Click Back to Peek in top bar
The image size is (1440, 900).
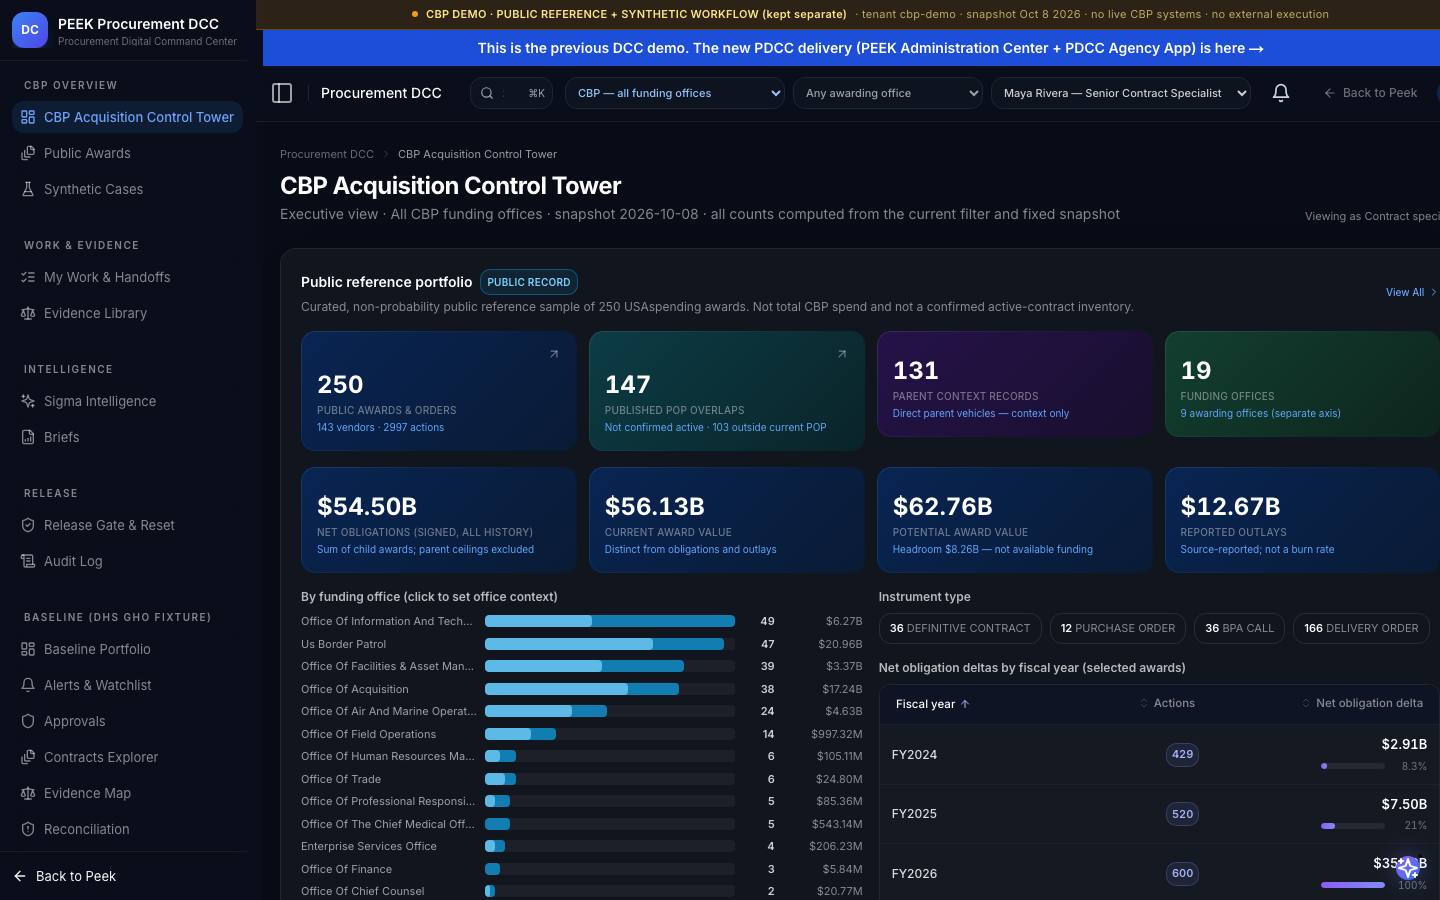pyautogui.click(x=1370, y=93)
